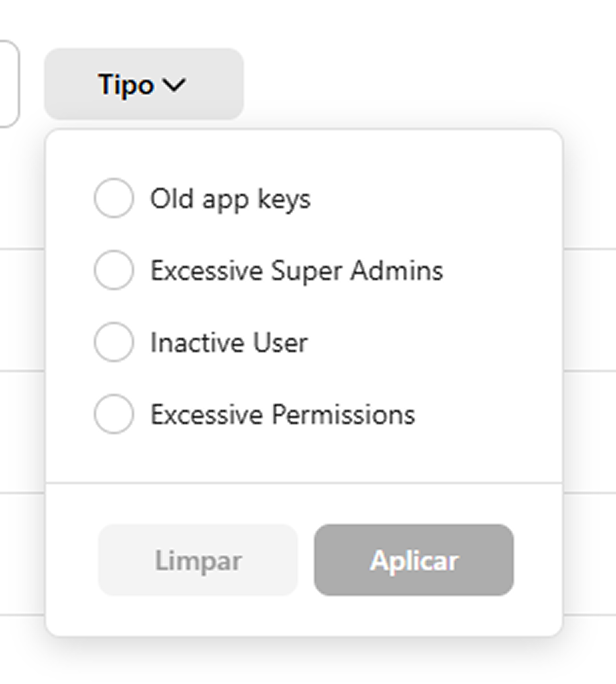Click blank area below the filter popup
The image size is (616, 684).
pyautogui.click(x=305, y=661)
